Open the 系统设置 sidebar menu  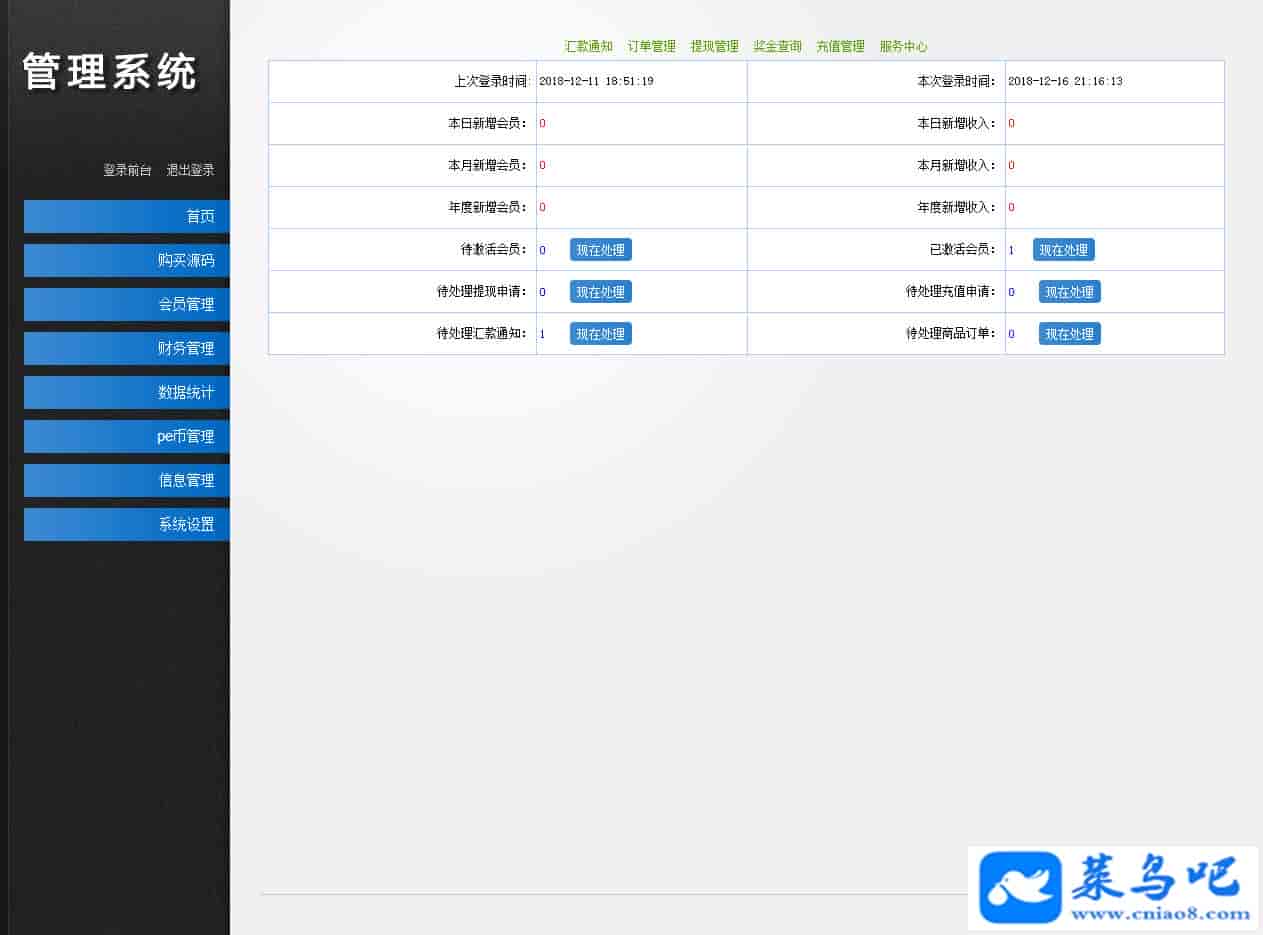(x=127, y=524)
